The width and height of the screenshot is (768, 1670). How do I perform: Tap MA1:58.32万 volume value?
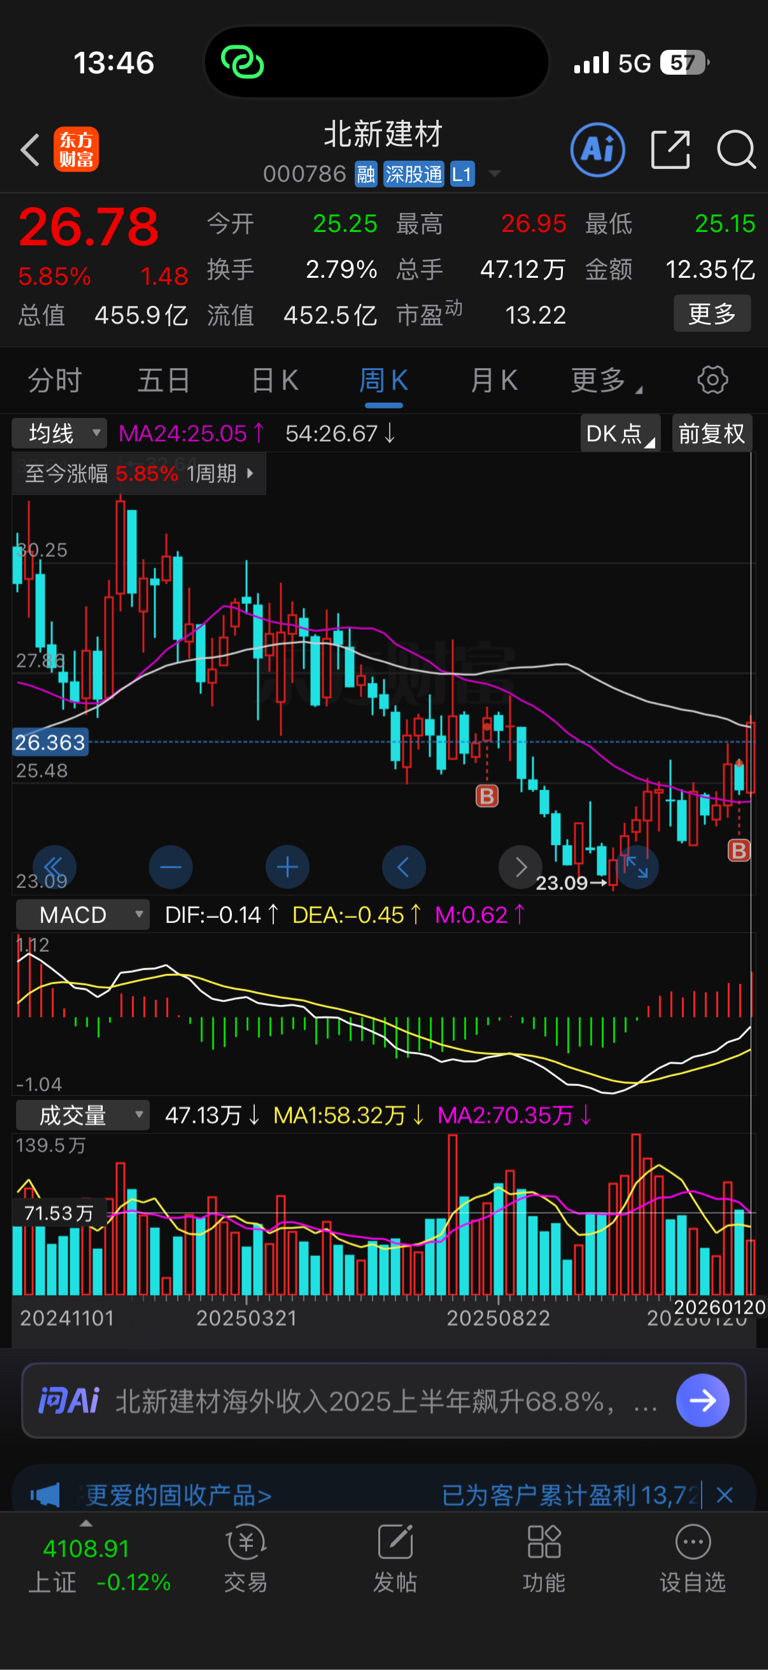click(349, 1115)
